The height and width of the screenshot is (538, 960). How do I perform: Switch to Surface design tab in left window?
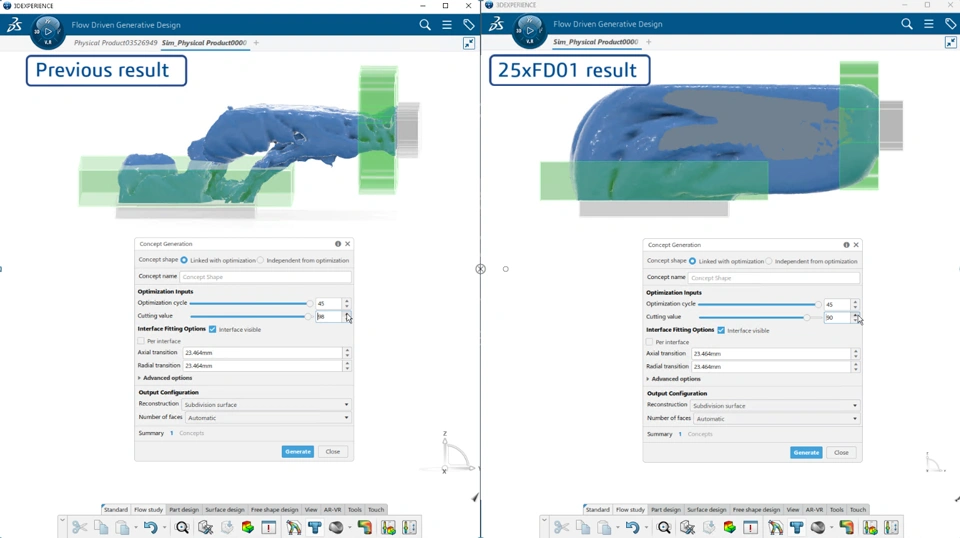225,509
